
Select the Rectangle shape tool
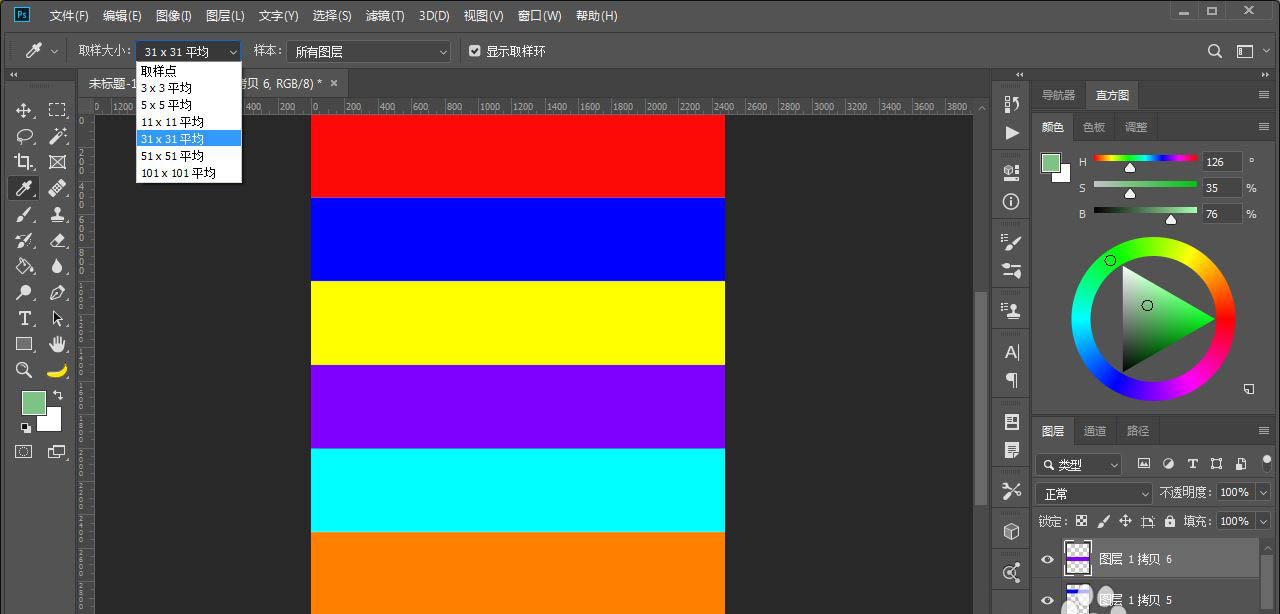click(x=24, y=344)
